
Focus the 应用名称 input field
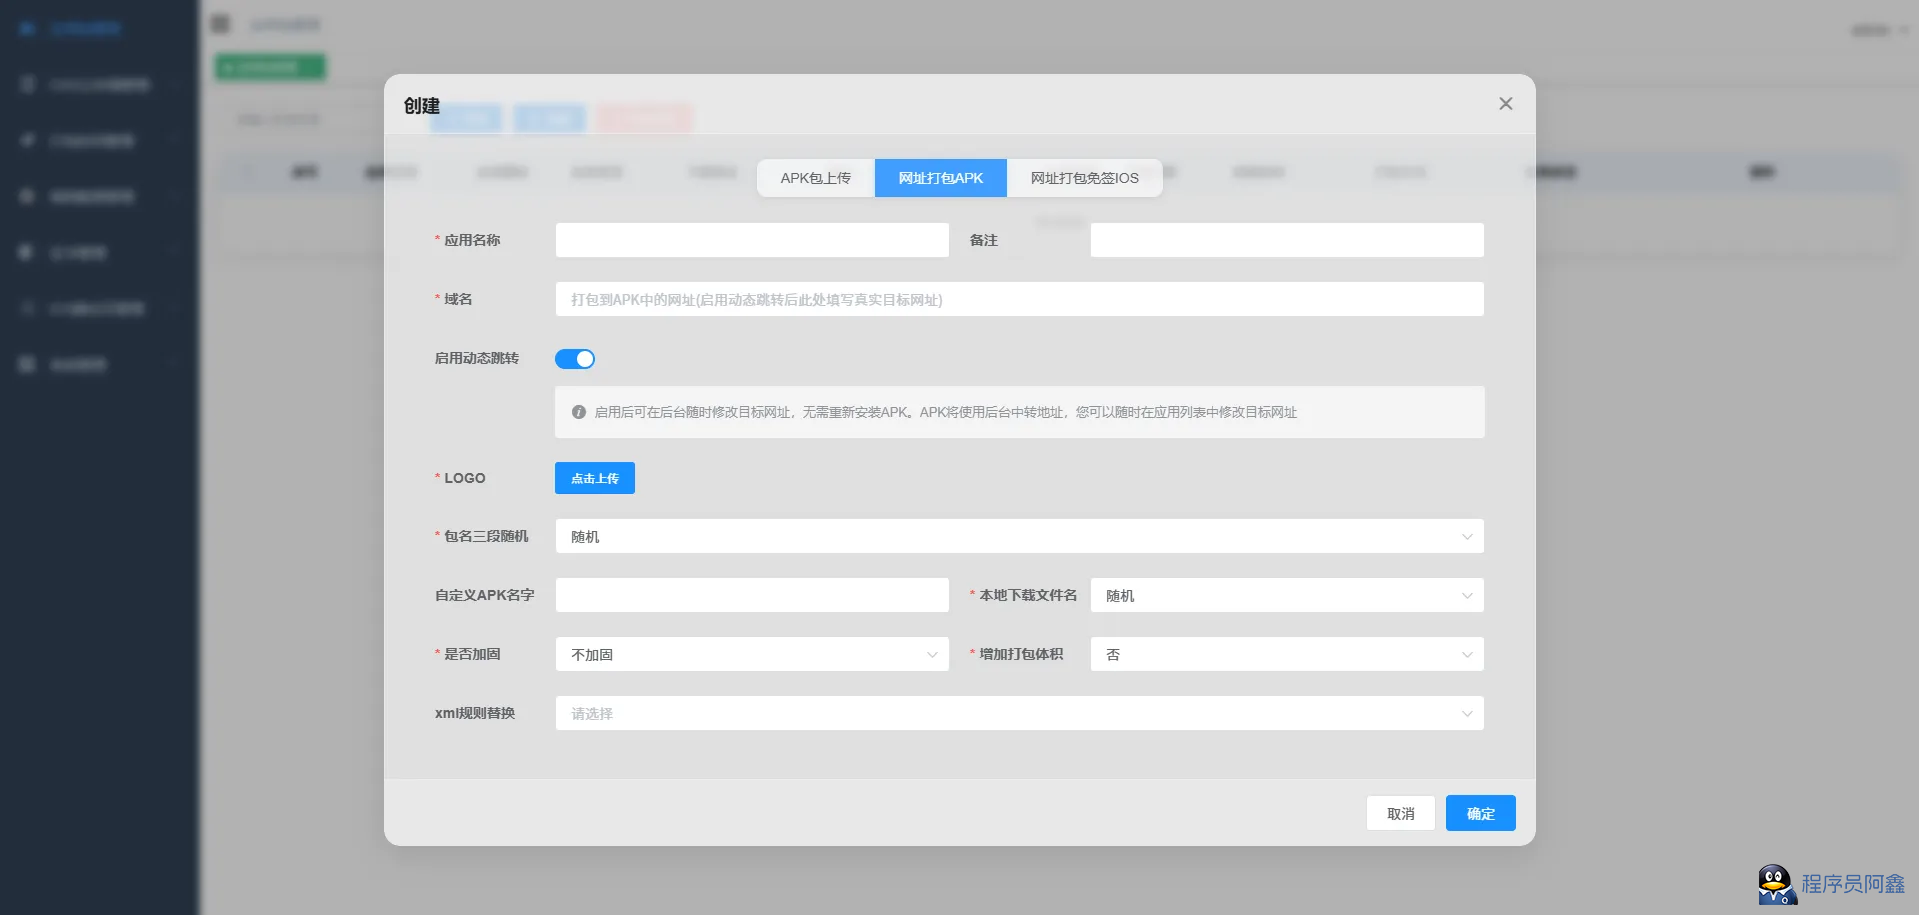coord(751,240)
